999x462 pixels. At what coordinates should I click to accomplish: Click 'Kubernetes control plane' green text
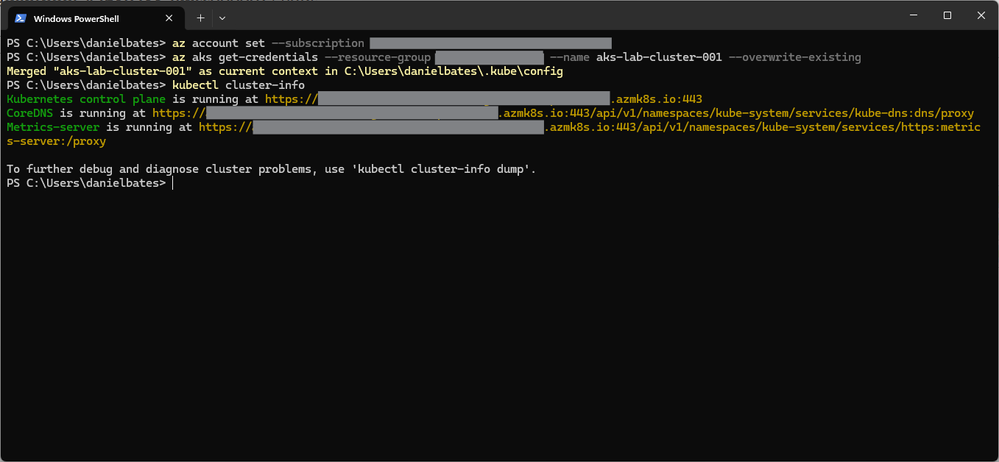pos(86,99)
